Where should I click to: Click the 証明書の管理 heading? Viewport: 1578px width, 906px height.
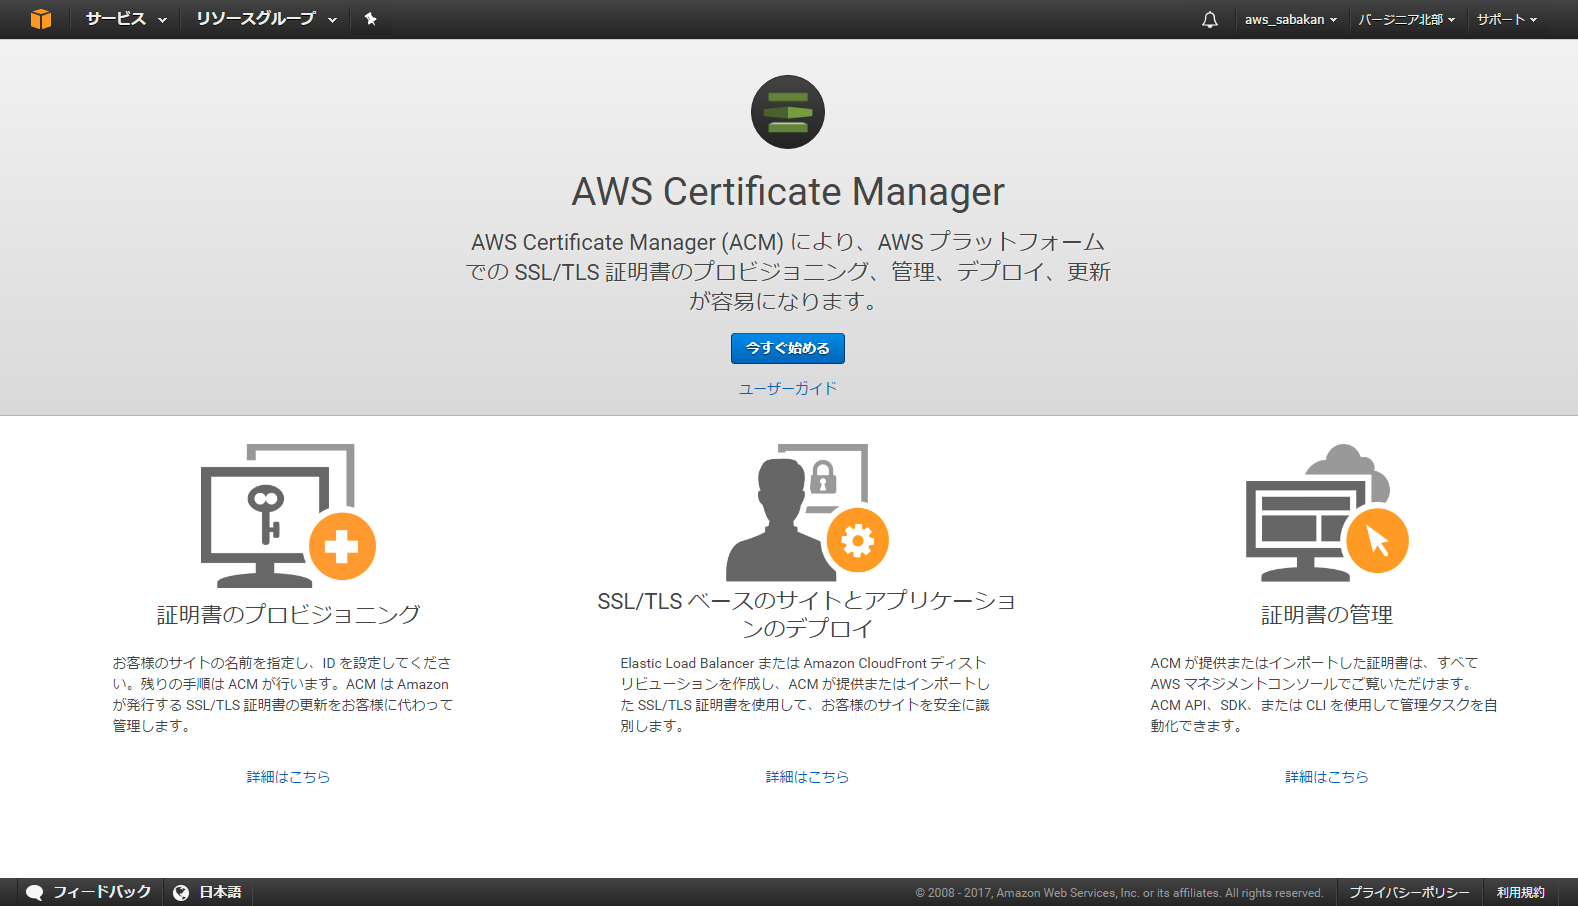1327,614
